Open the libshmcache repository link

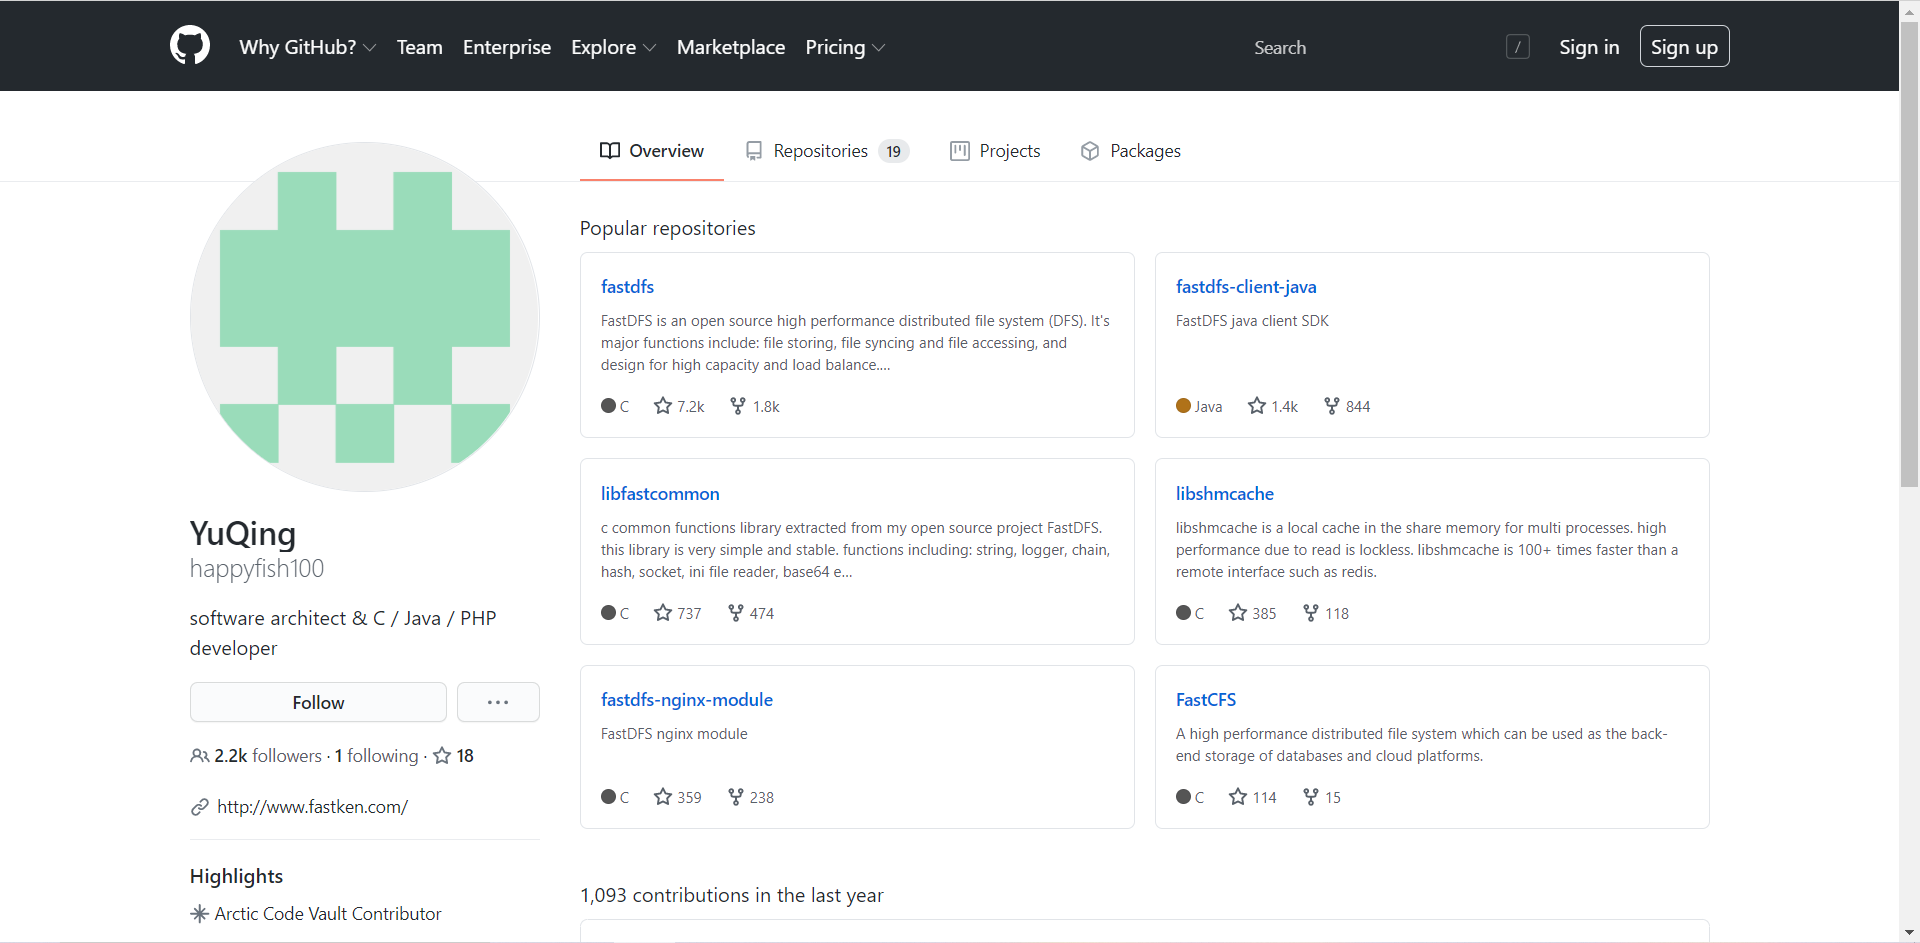[x=1225, y=494]
